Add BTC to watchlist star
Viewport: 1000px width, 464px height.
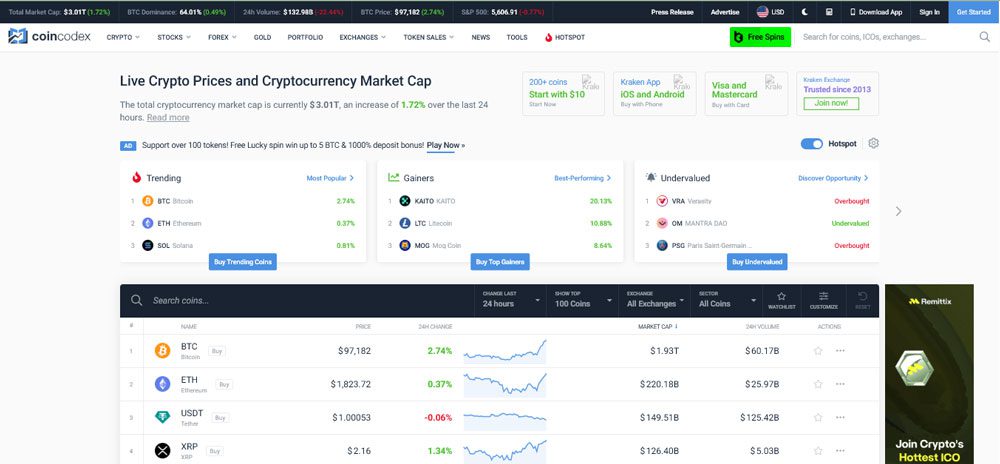point(818,351)
